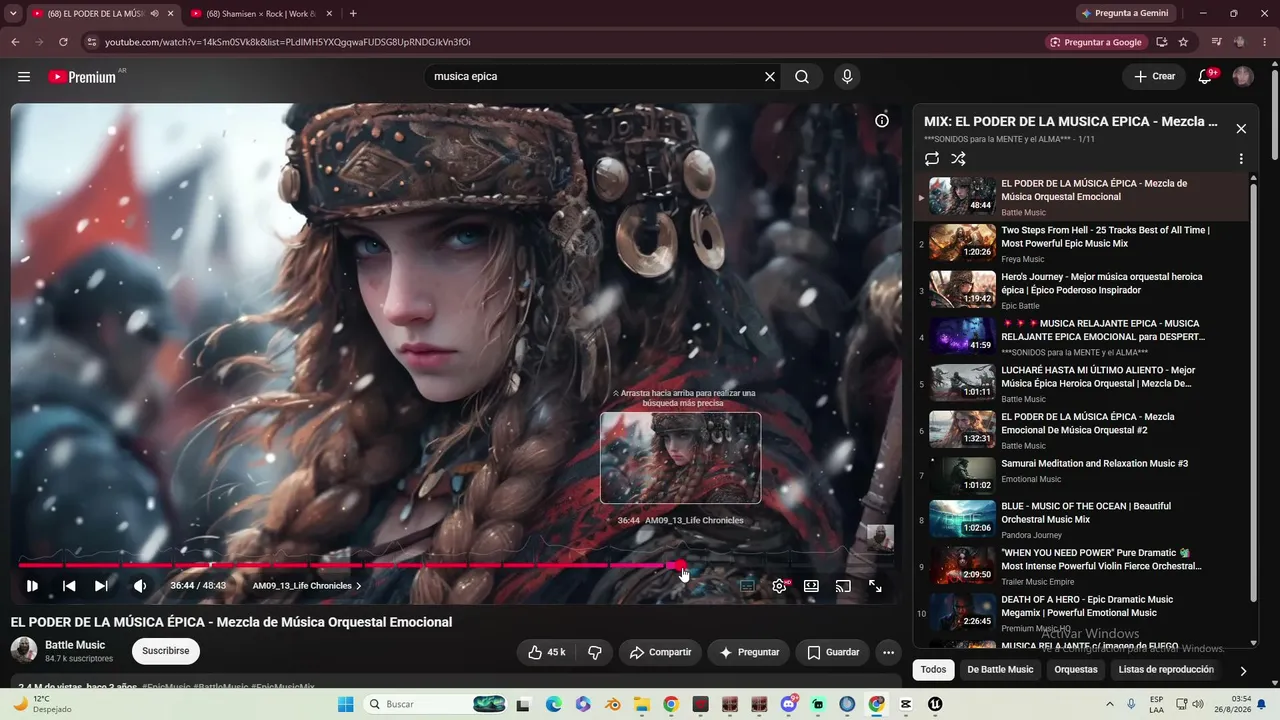Start voice search with the microphone
The width and height of the screenshot is (1280, 720).
847,77
